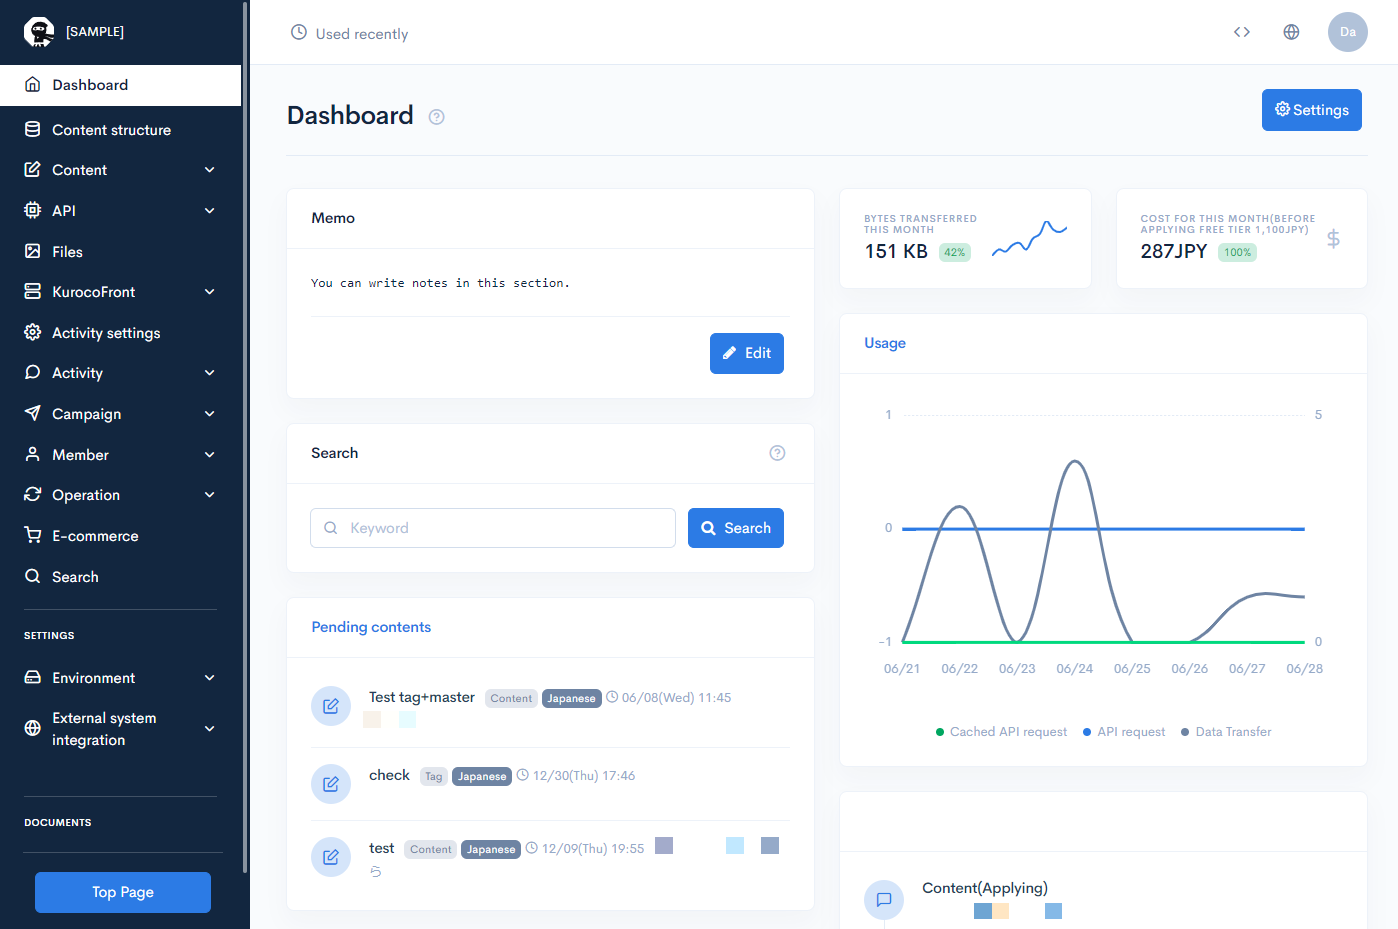Open Dashboard in the sidebar
Viewport: 1398px width, 929px height.
[x=120, y=85]
